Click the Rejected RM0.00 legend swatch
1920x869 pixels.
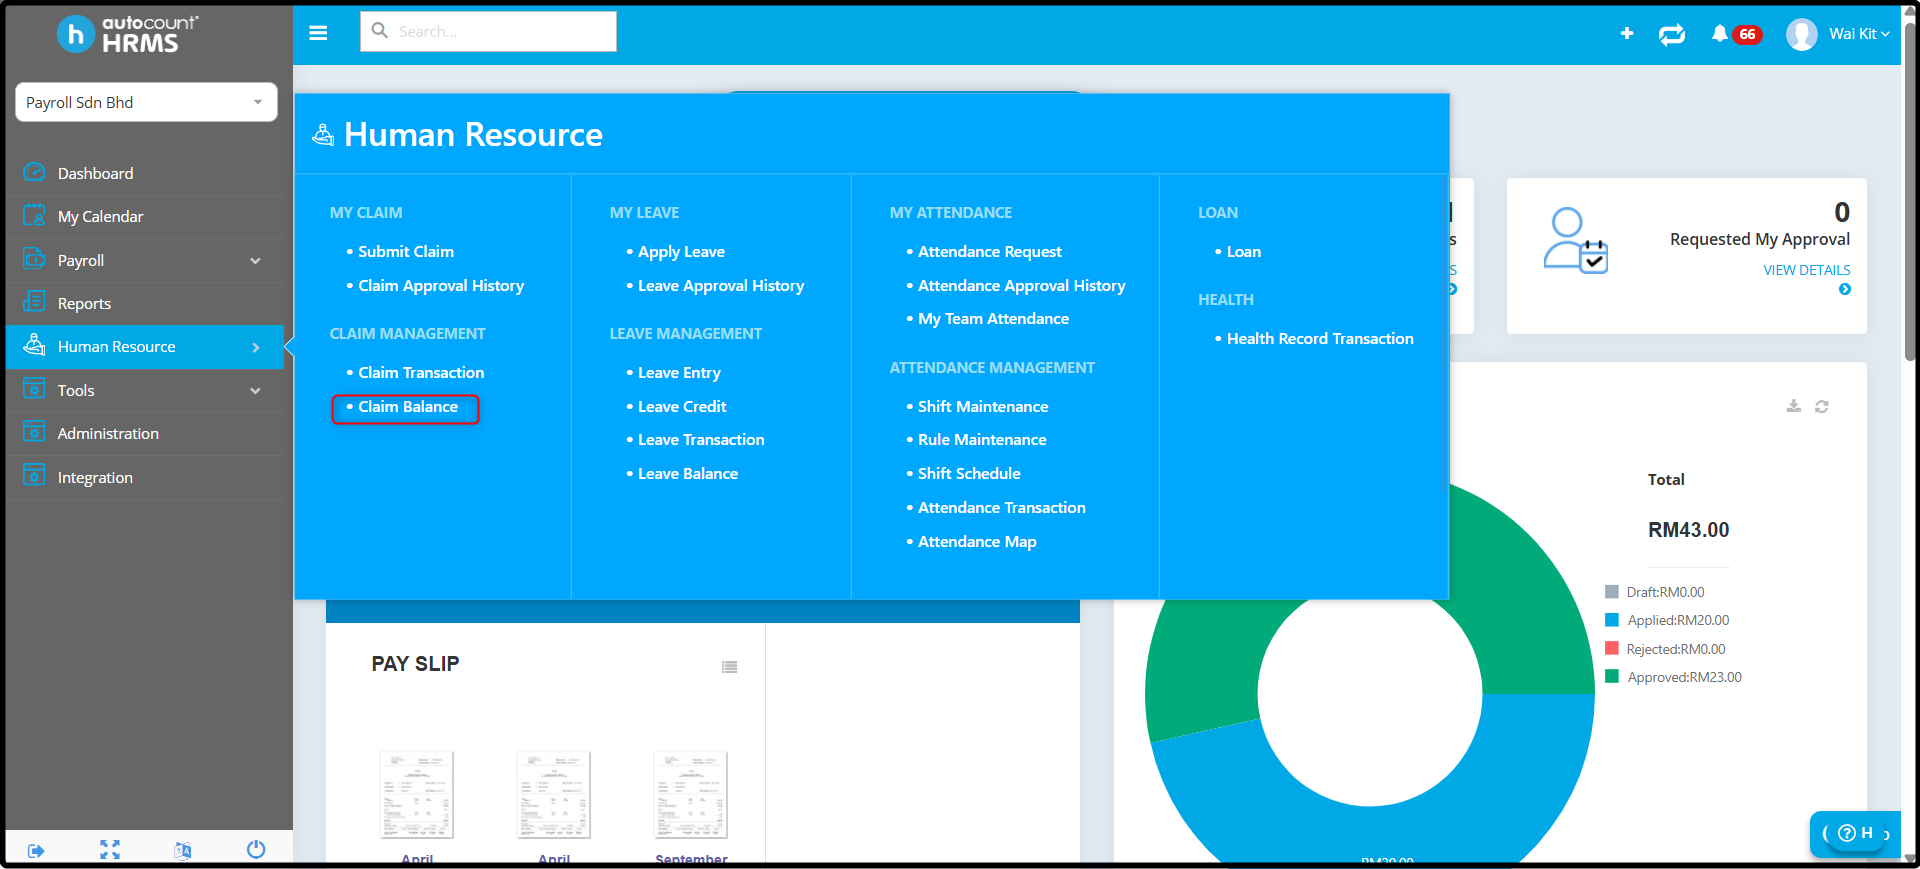[x=1612, y=649]
